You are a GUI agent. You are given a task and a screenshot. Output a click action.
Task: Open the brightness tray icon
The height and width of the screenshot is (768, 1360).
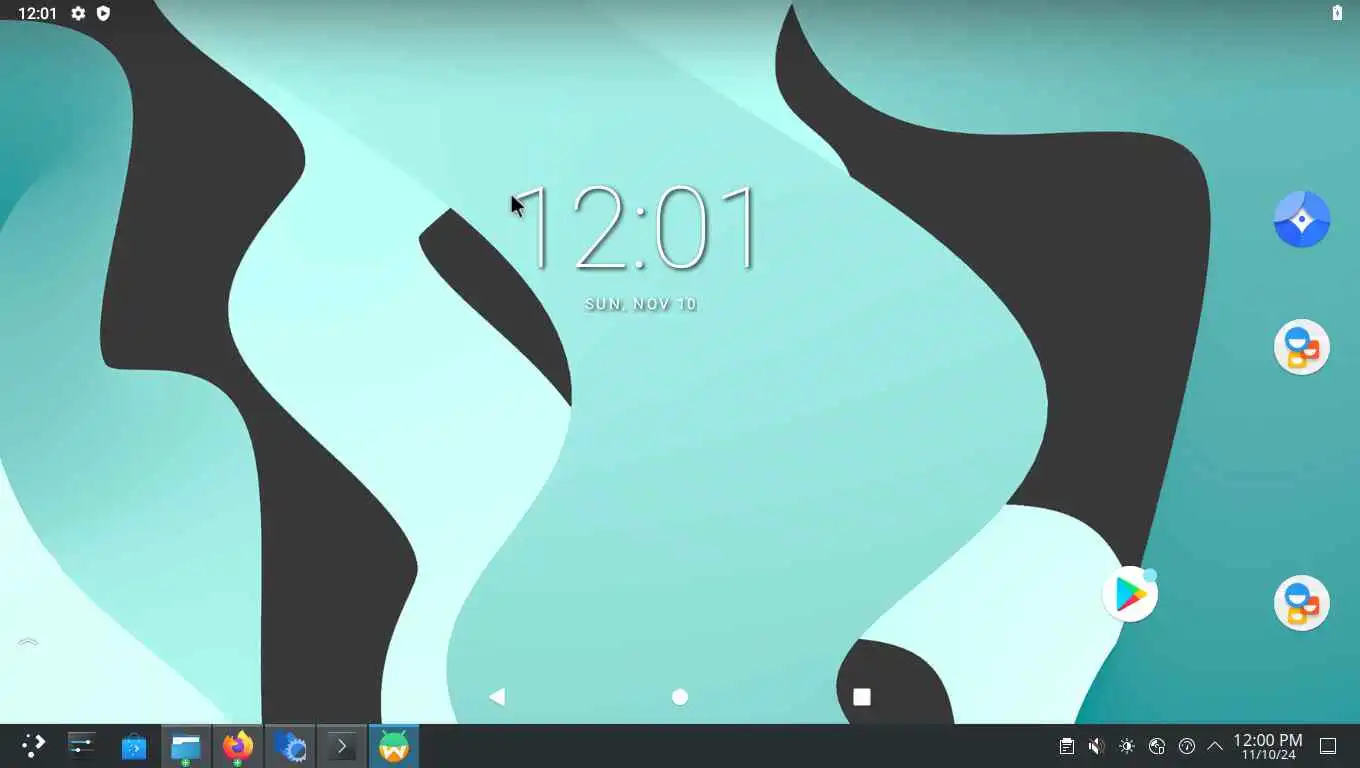[x=1127, y=746]
